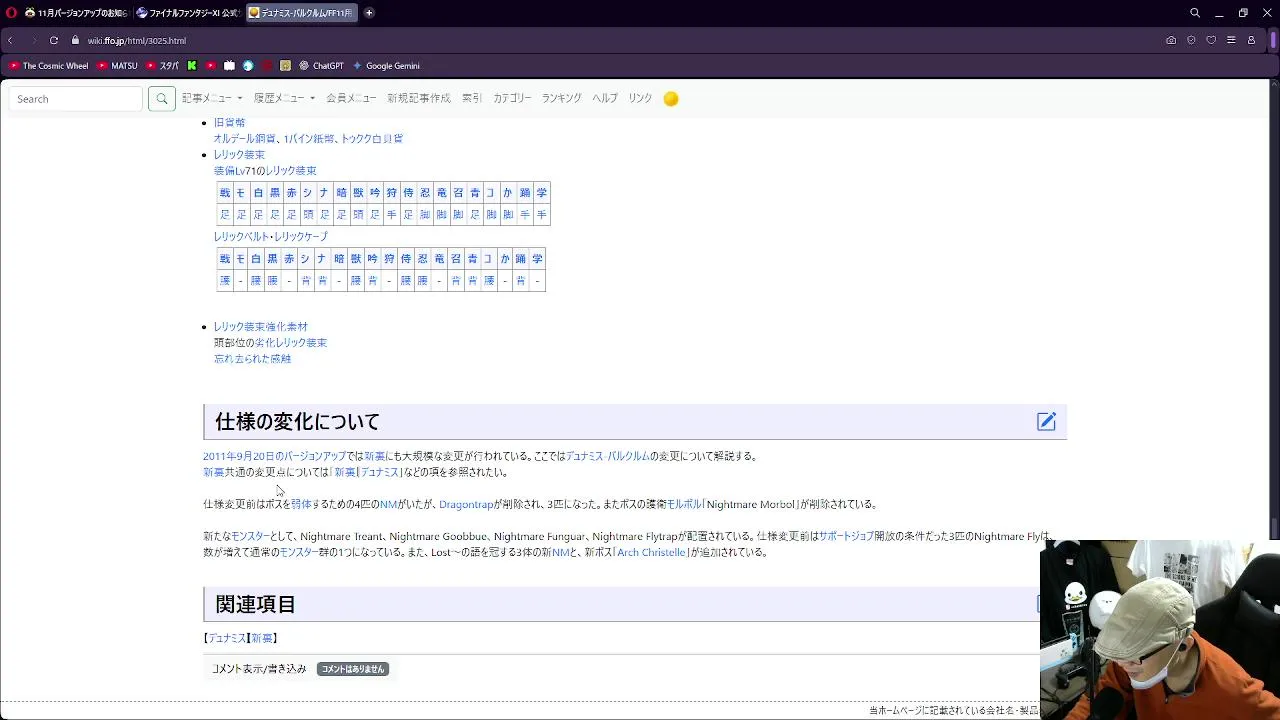Click the address bar URL wiki.ffo.jp
The width and height of the screenshot is (1280, 720).
[x=136, y=41]
